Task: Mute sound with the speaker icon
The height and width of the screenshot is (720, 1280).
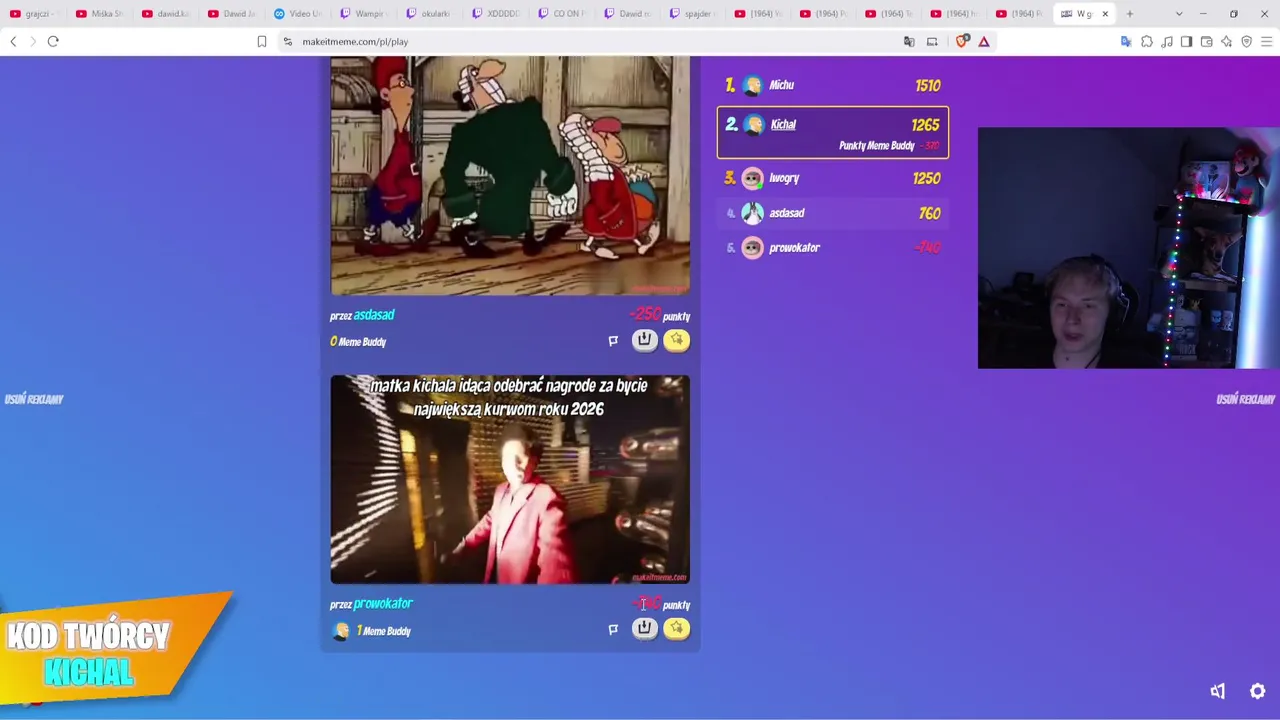Action: (1218, 691)
